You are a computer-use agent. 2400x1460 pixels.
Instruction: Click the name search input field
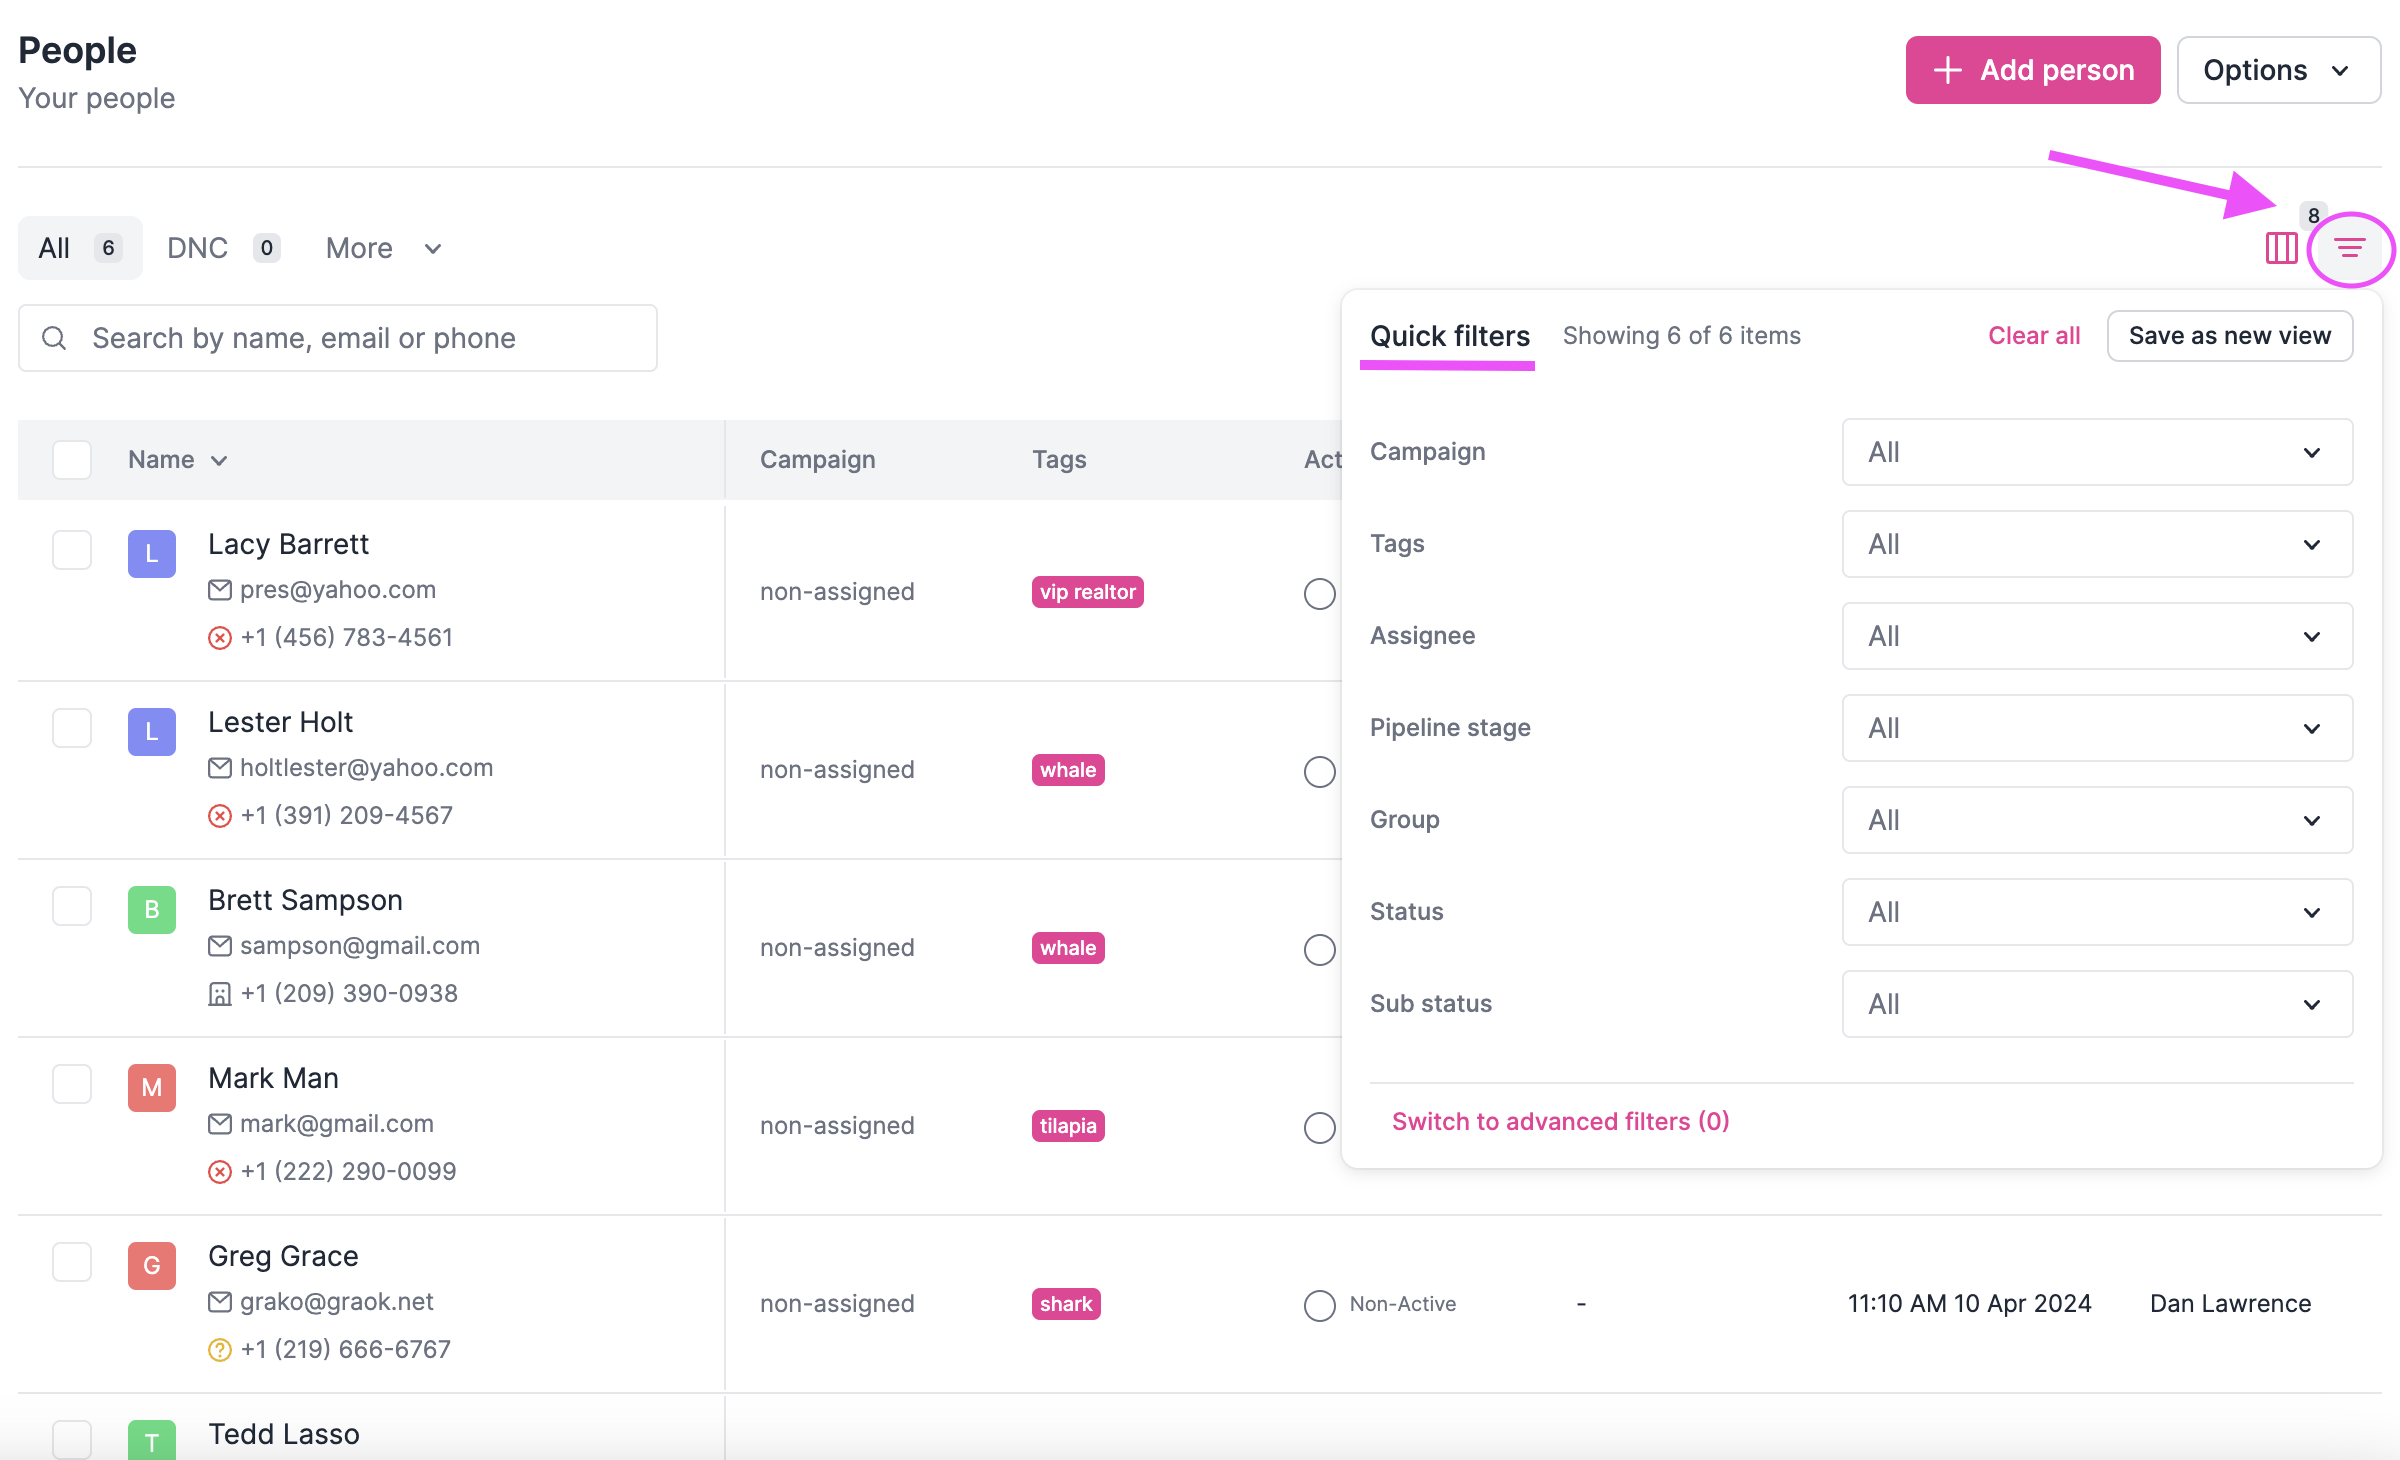[338, 338]
